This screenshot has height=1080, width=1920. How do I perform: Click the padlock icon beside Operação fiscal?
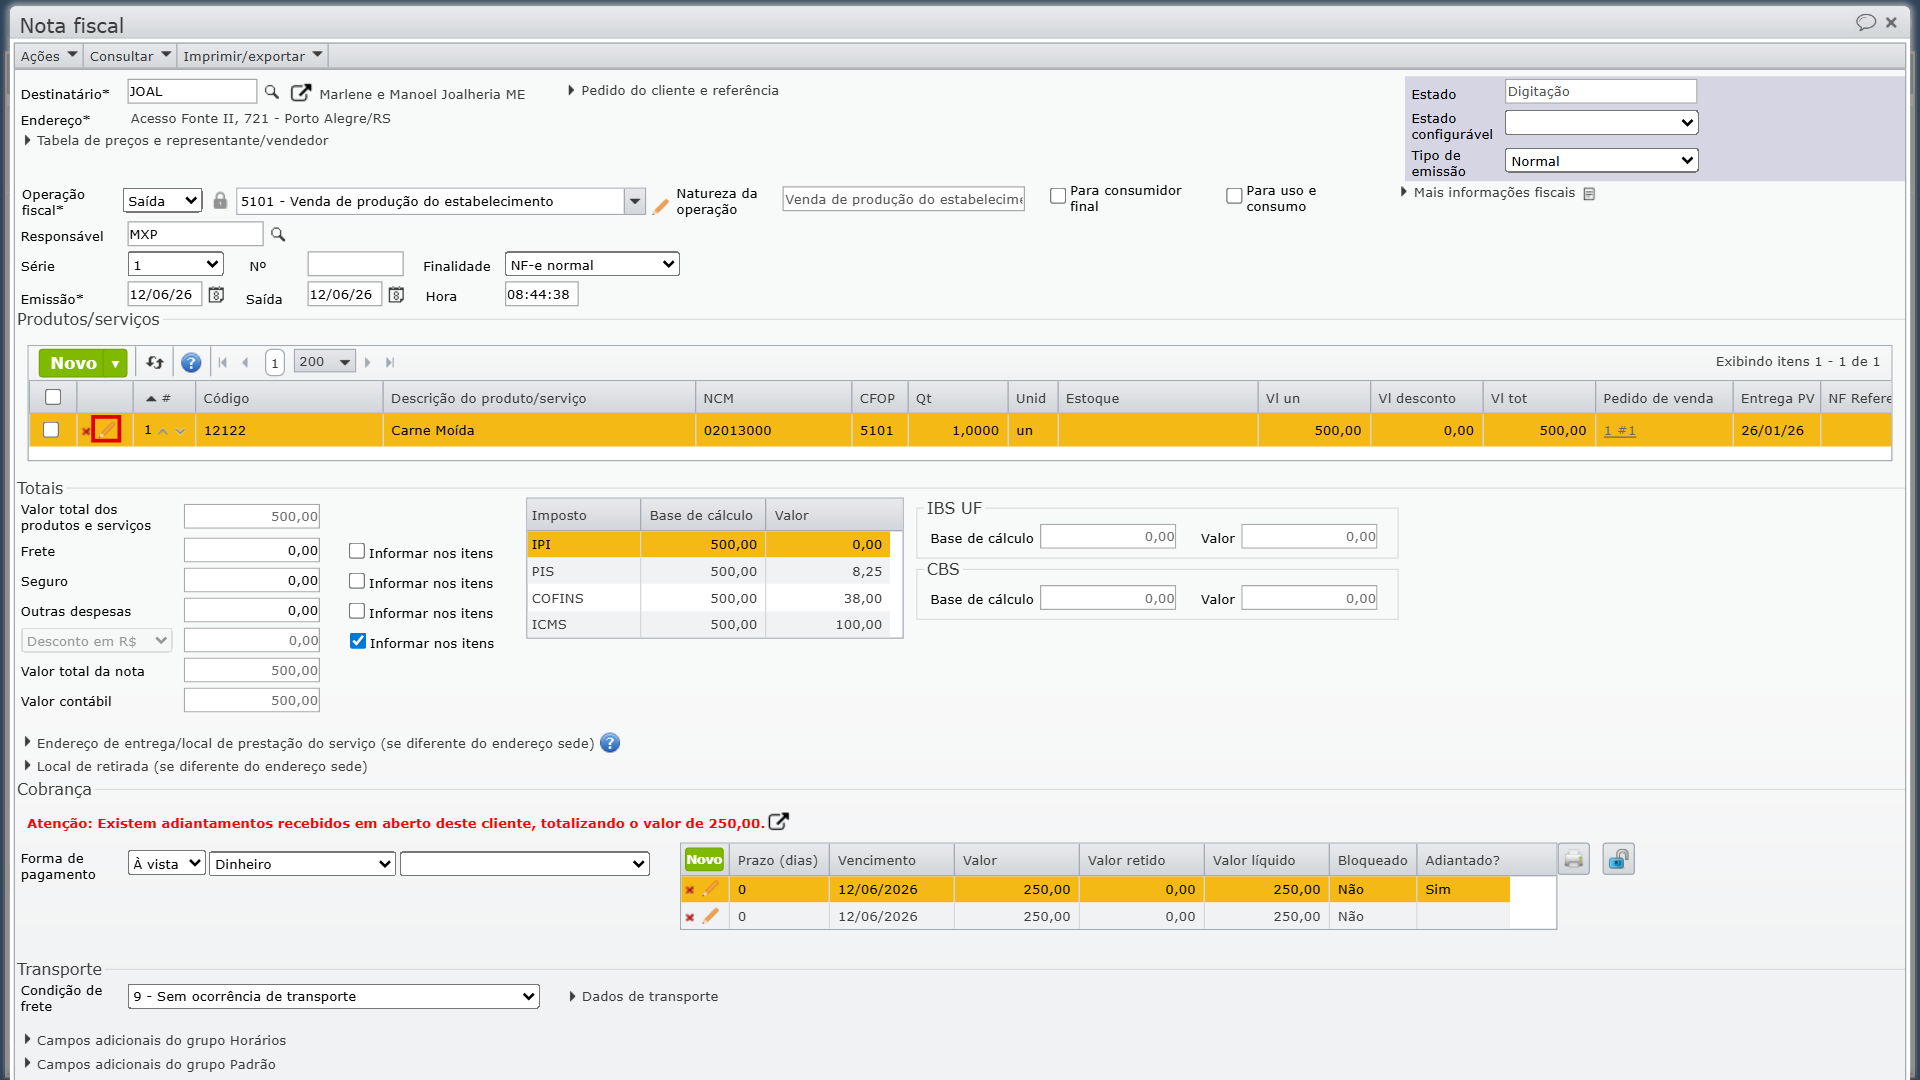pos(220,201)
